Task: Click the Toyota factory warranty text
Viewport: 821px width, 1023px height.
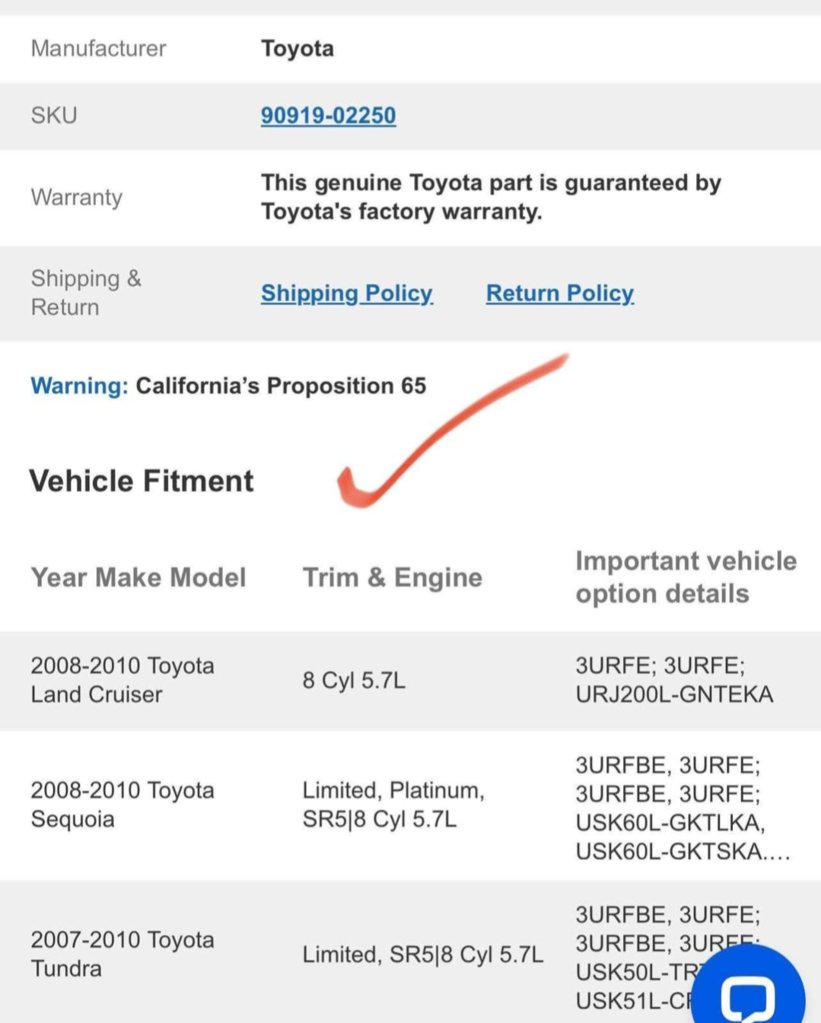Action: point(491,197)
